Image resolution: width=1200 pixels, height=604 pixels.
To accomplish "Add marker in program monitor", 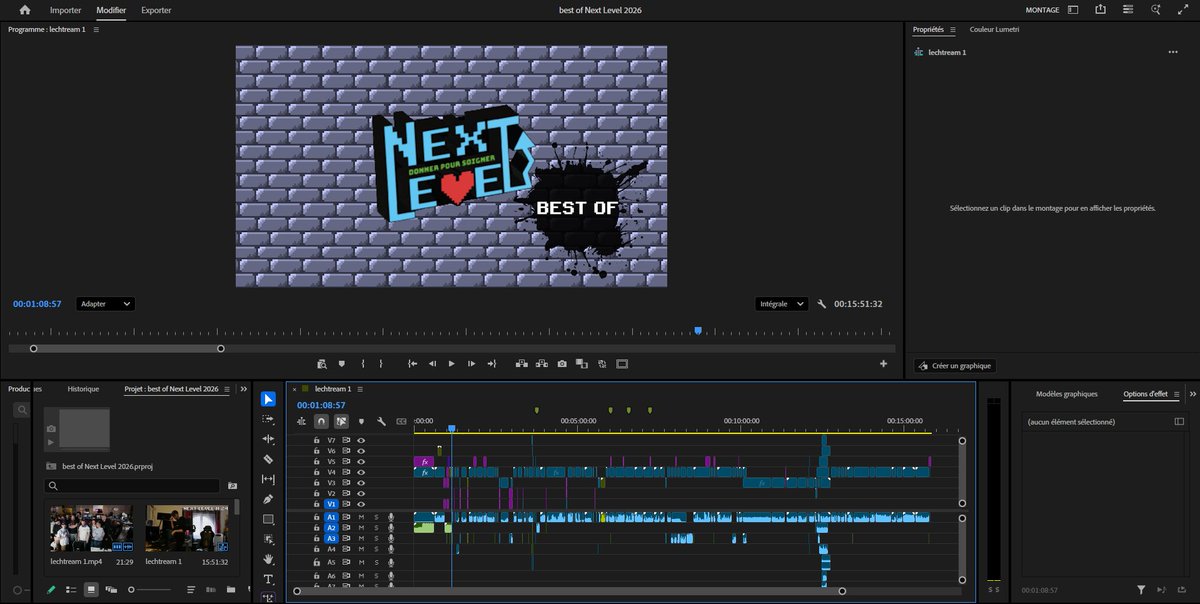I will [341, 364].
